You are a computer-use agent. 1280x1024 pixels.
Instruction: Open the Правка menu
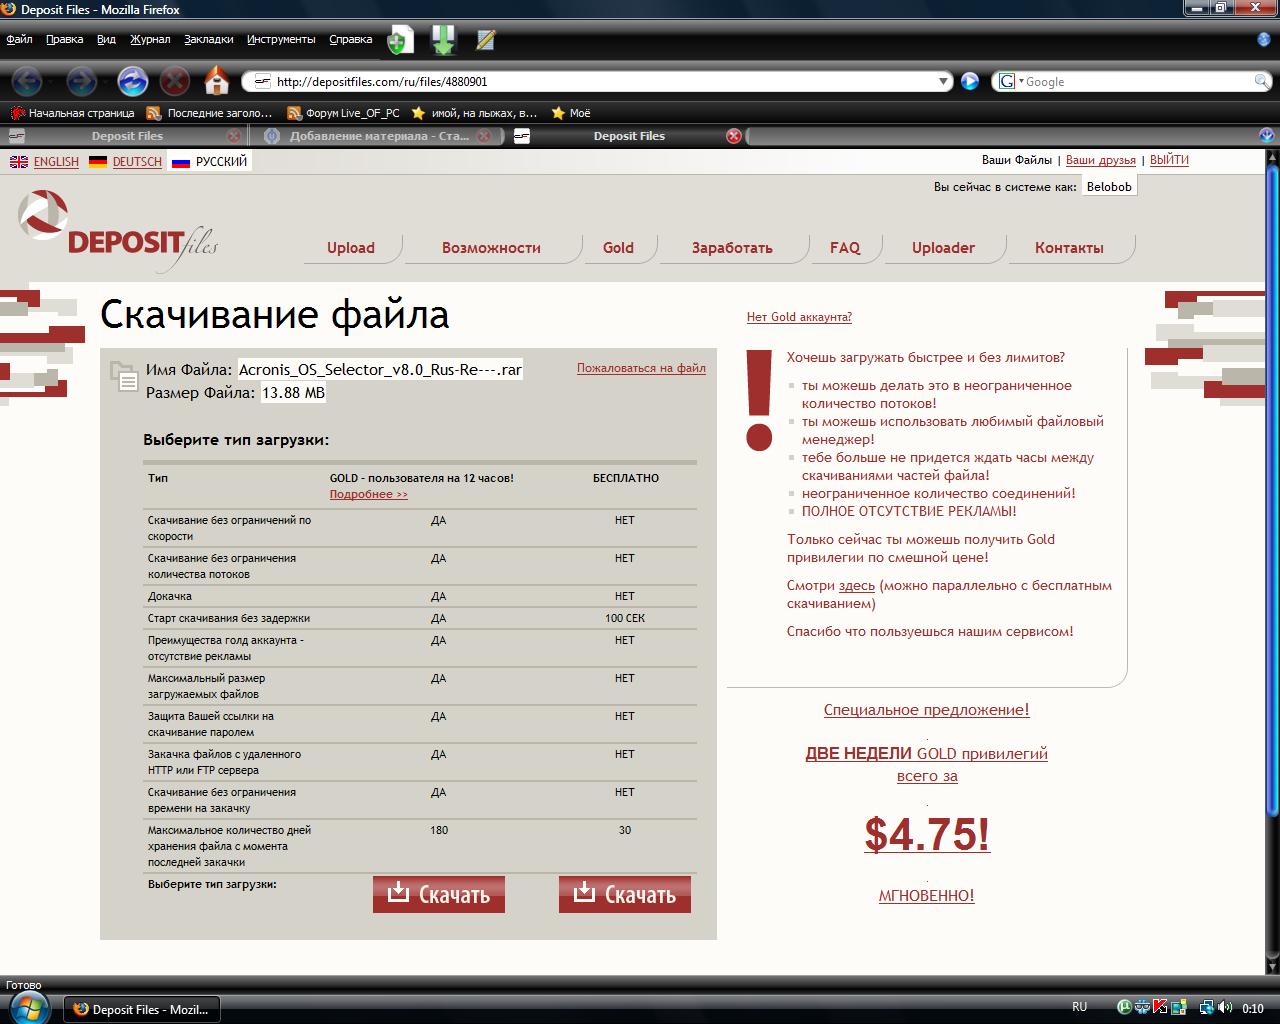[64, 40]
